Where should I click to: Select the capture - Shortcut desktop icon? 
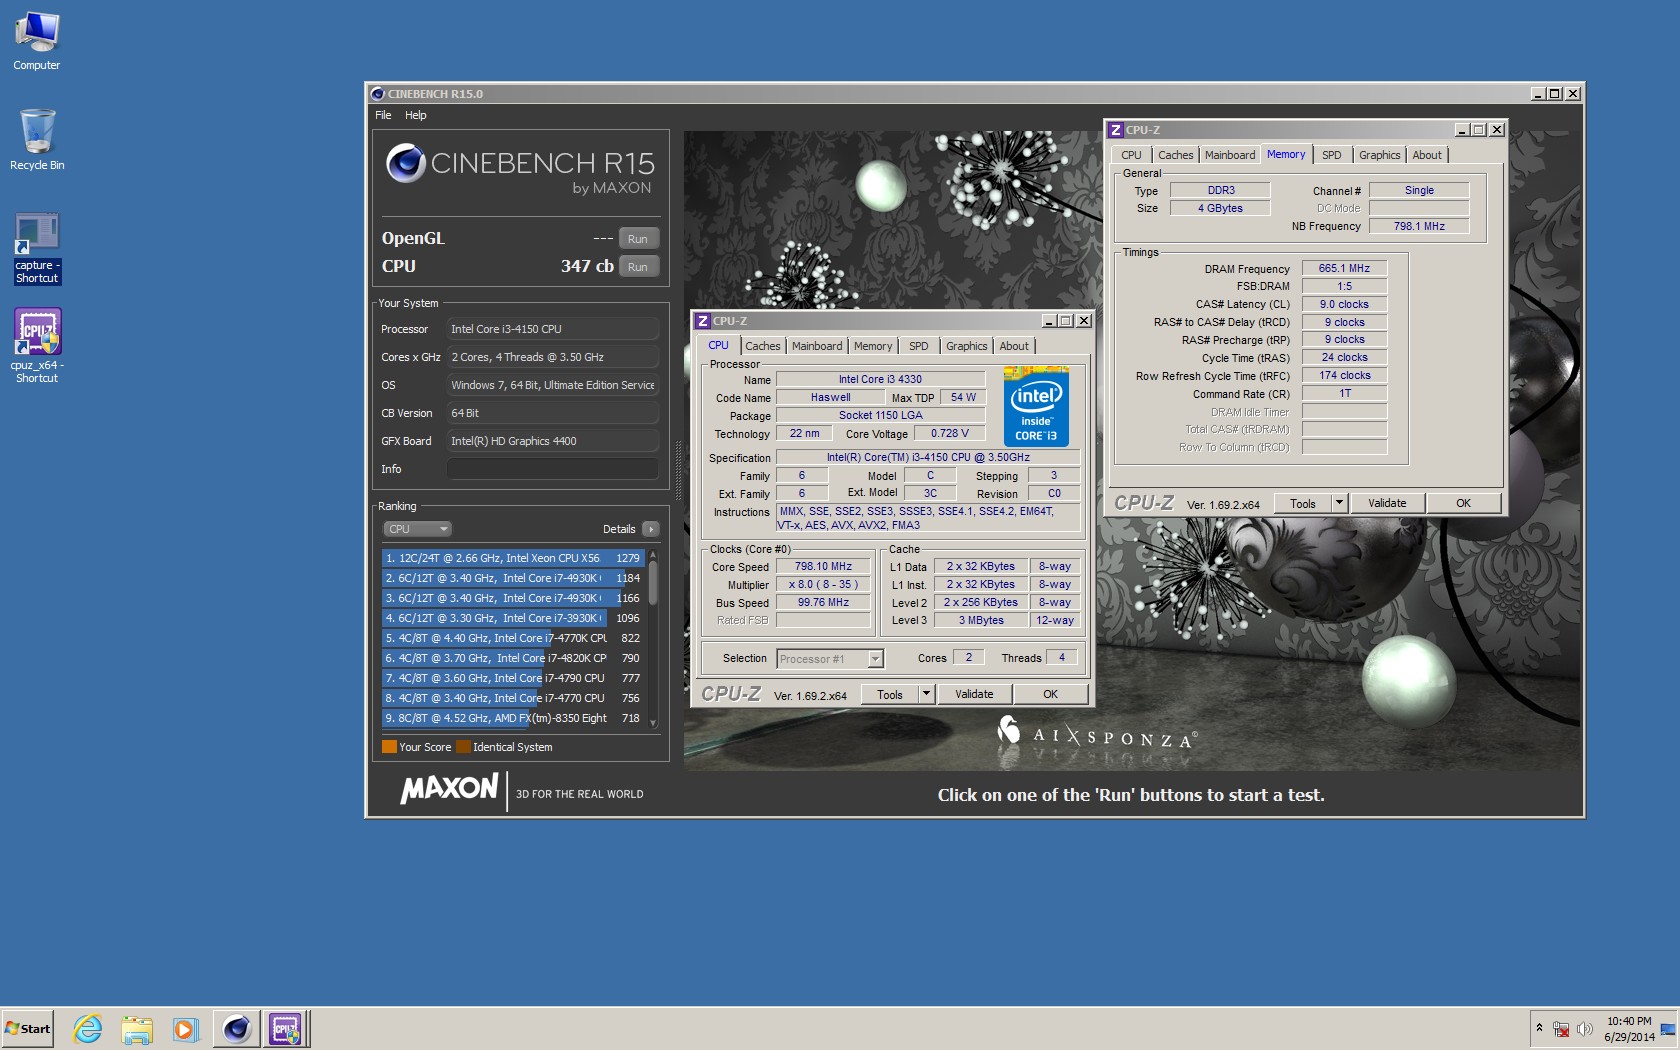pyautogui.click(x=37, y=249)
